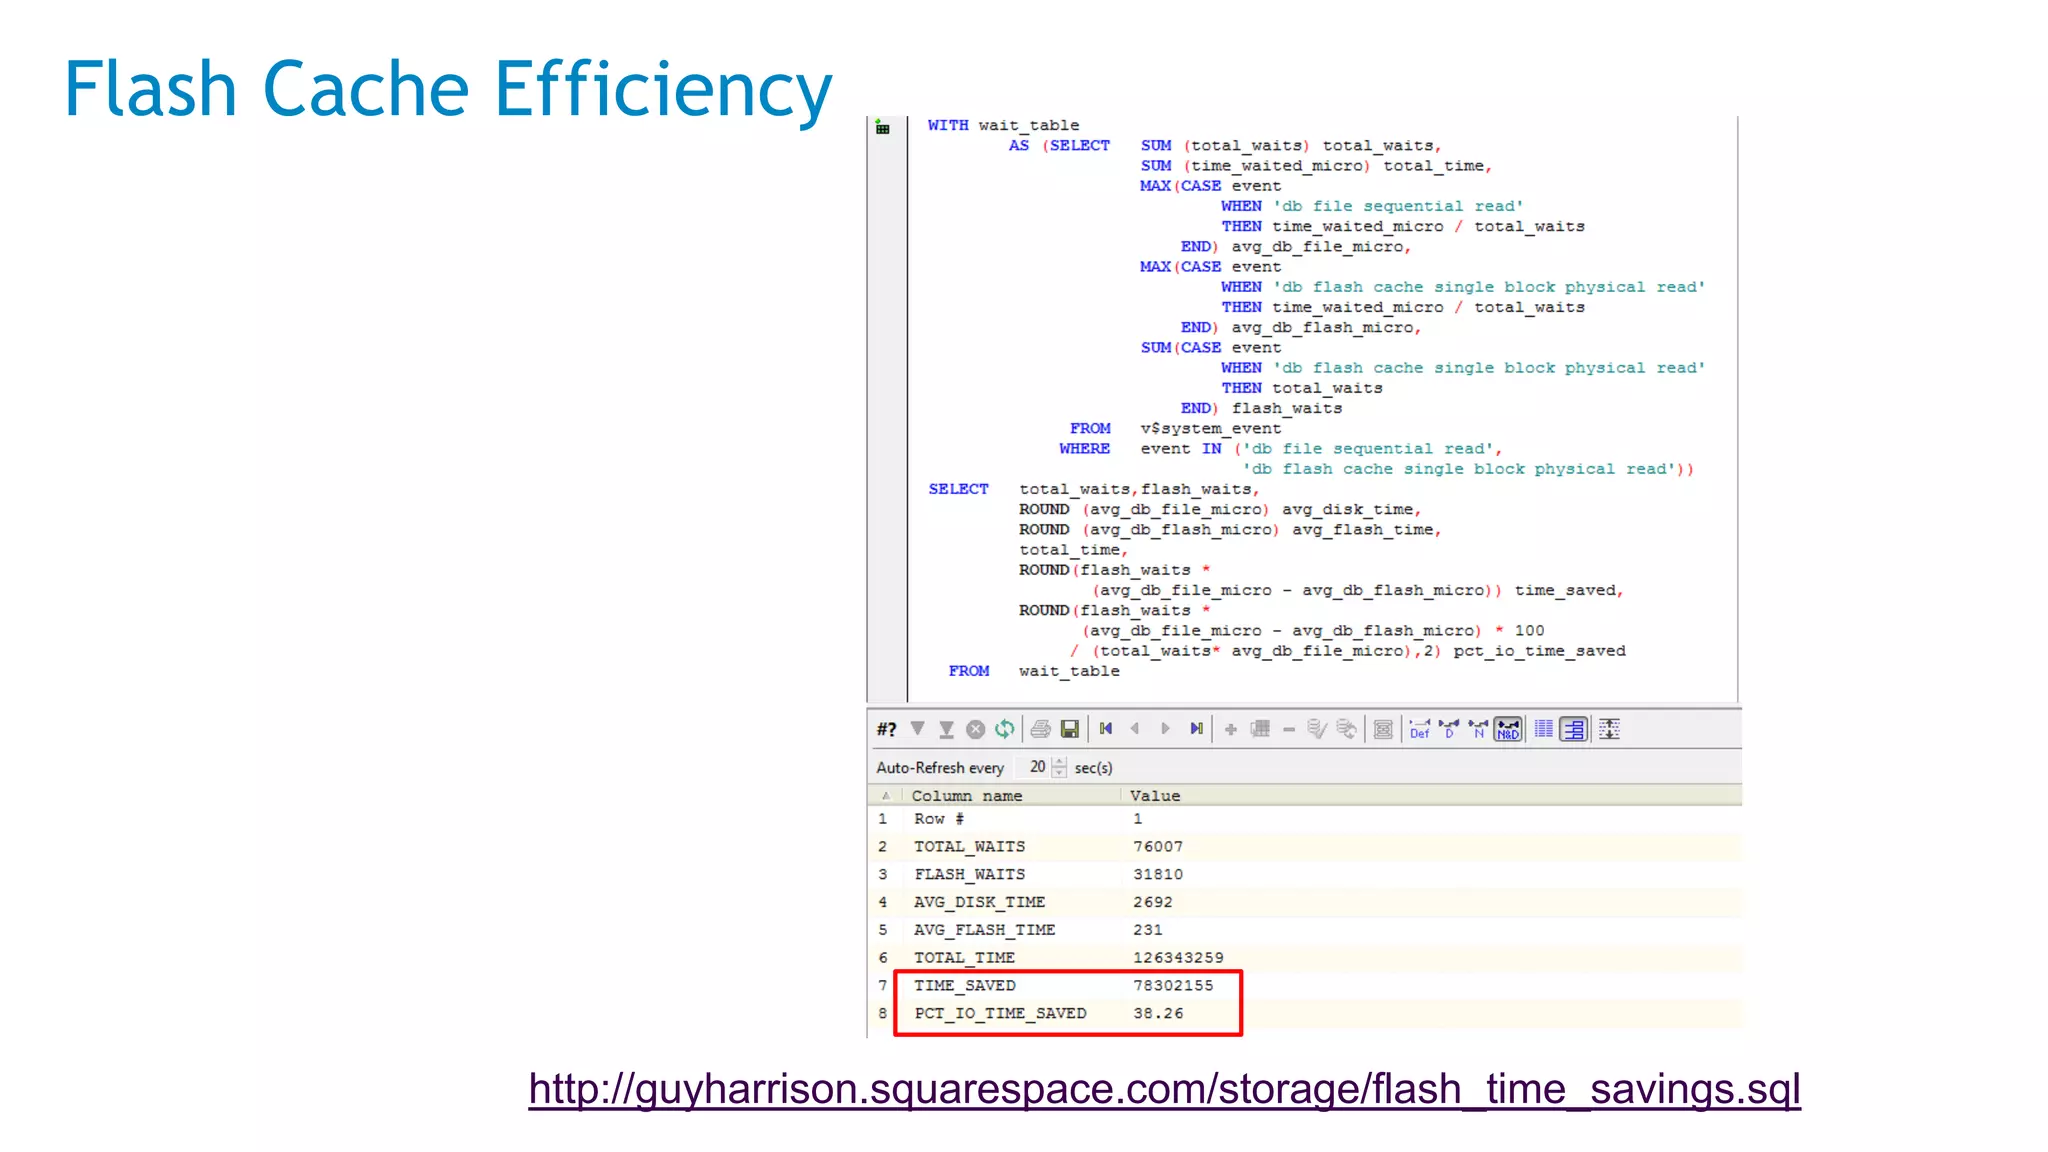
Task: Sort using the triangle header cell
Action: pyautogui.click(x=885, y=796)
